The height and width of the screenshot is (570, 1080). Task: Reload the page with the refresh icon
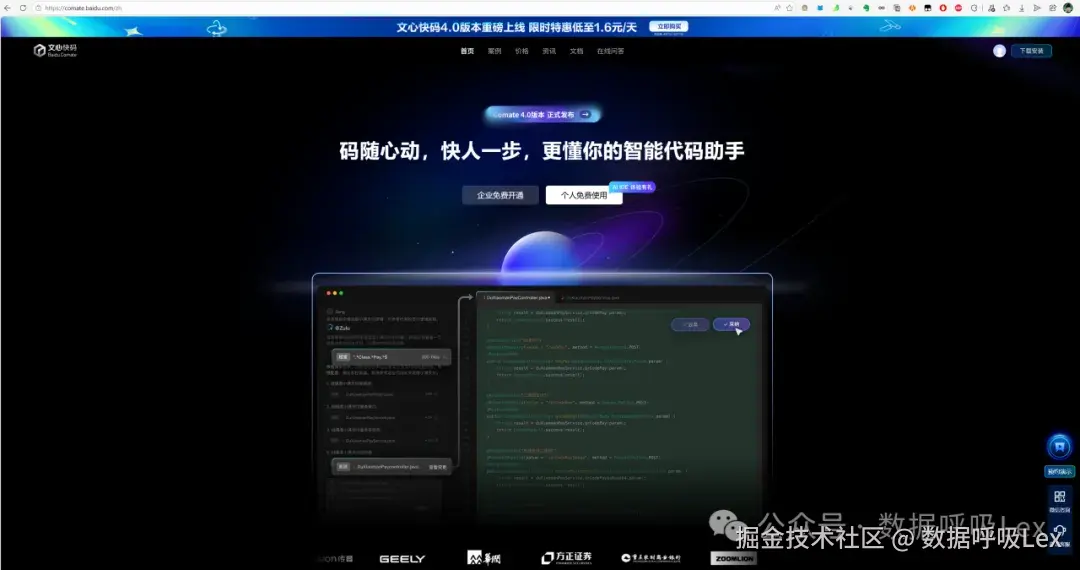click(x=23, y=8)
